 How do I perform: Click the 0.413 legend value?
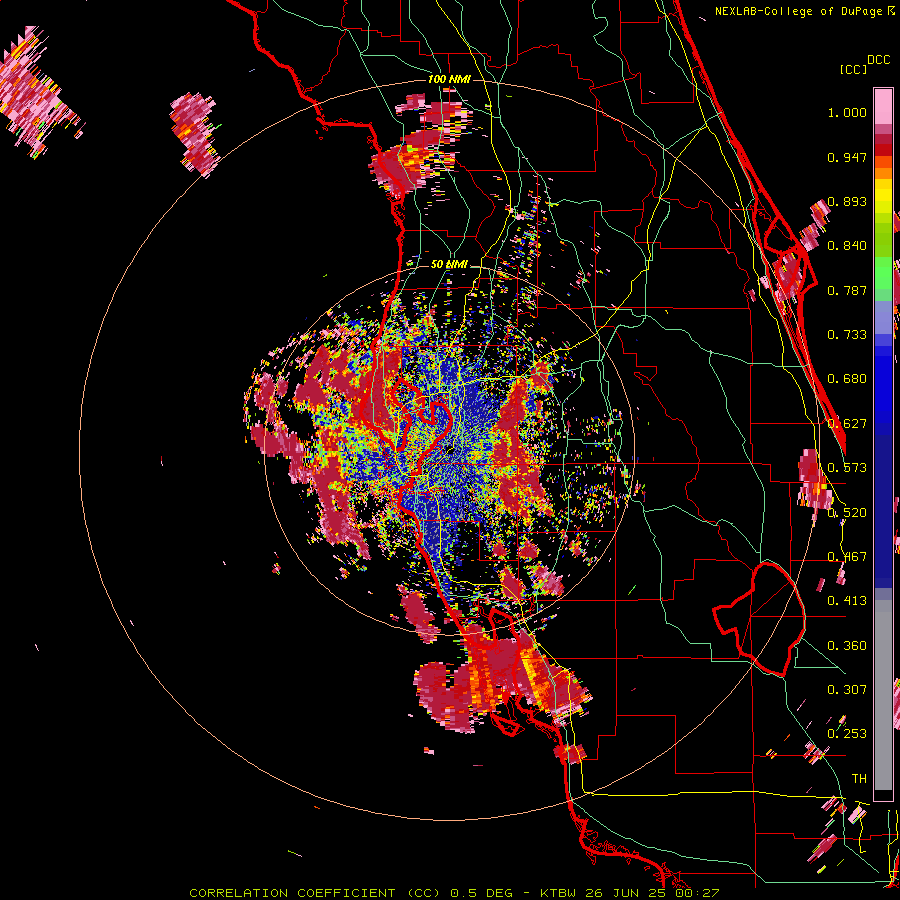pyautogui.click(x=847, y=601)
